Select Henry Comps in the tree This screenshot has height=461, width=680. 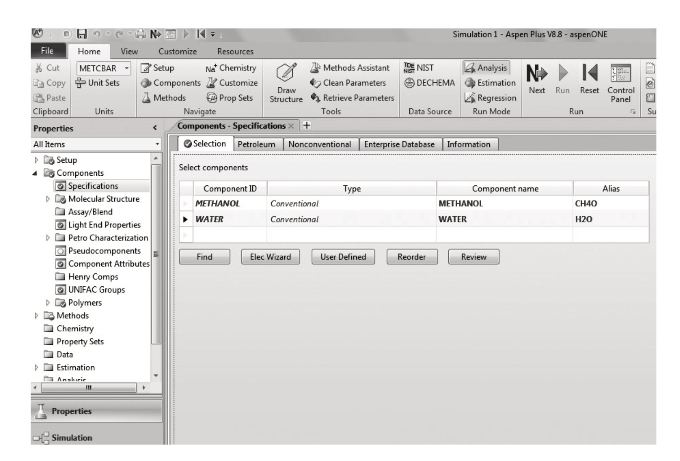pyautogui.click(x=93, y=277)
